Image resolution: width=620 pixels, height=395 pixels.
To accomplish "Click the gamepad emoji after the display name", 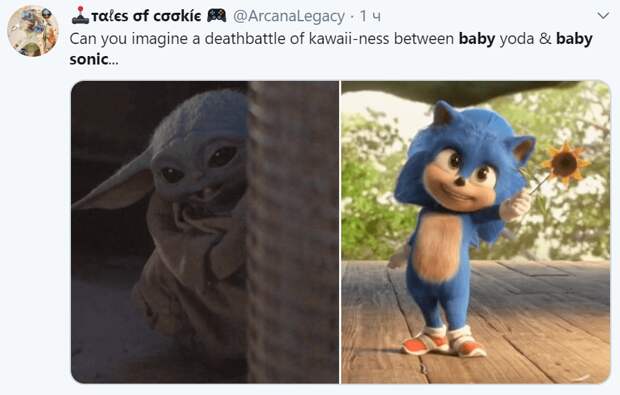I will pos(217,15).
